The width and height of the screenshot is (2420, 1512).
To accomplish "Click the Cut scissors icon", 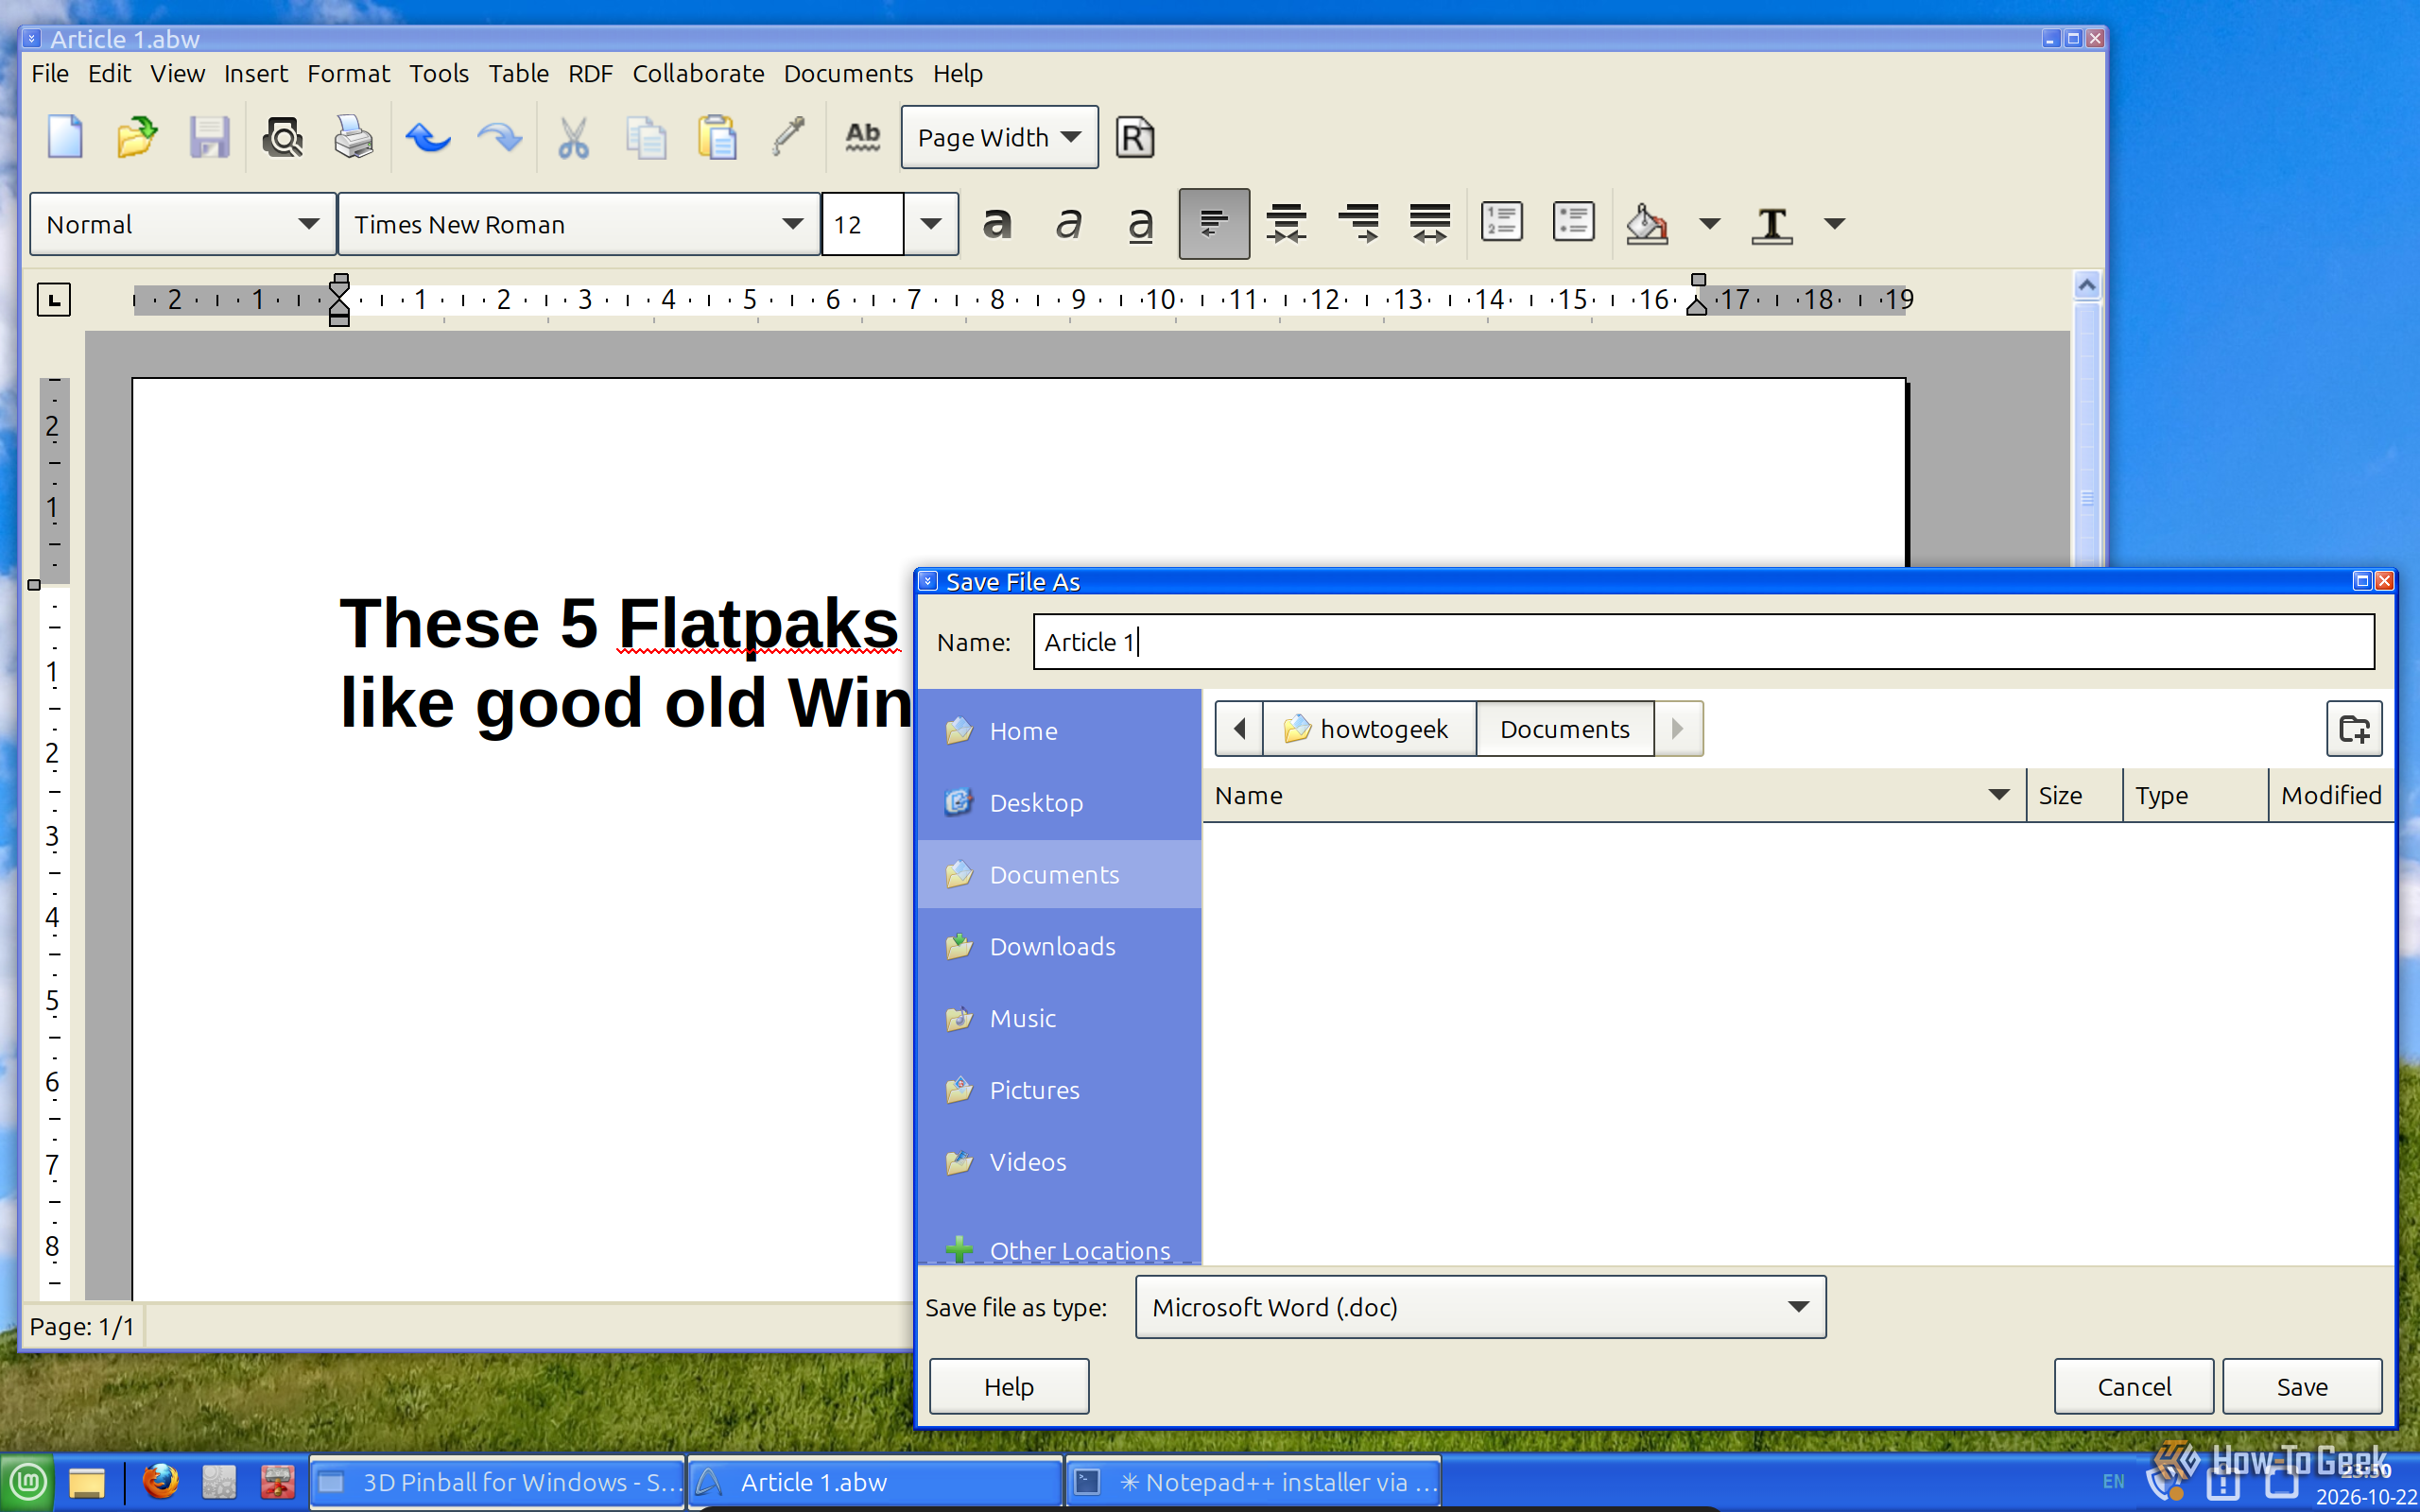I will [573, 137].
